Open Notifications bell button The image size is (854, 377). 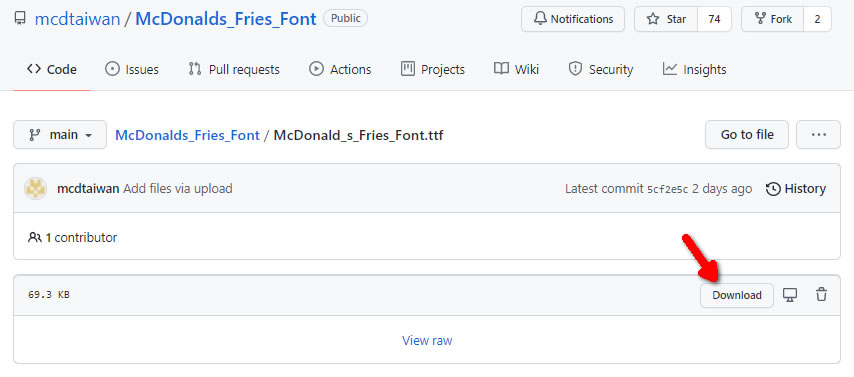[573, 19]
